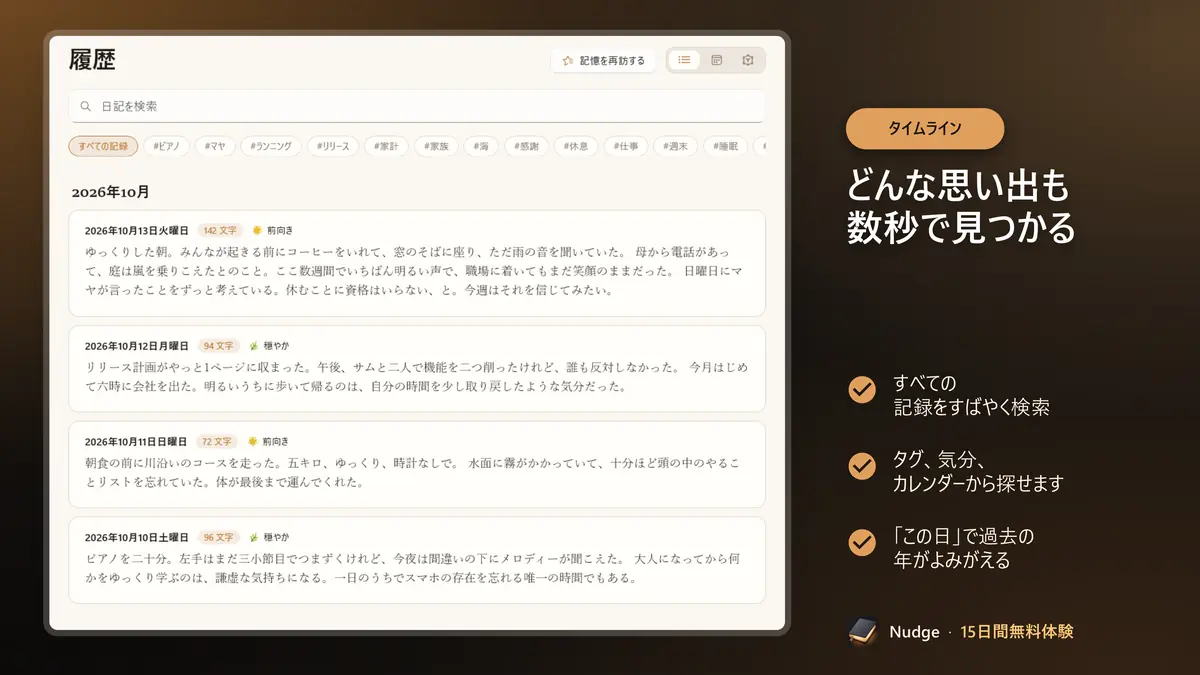The width and height of the screenshot is (1200, 675).
Task: Filter by the #ランニング tag
Action: click(271, 146)
